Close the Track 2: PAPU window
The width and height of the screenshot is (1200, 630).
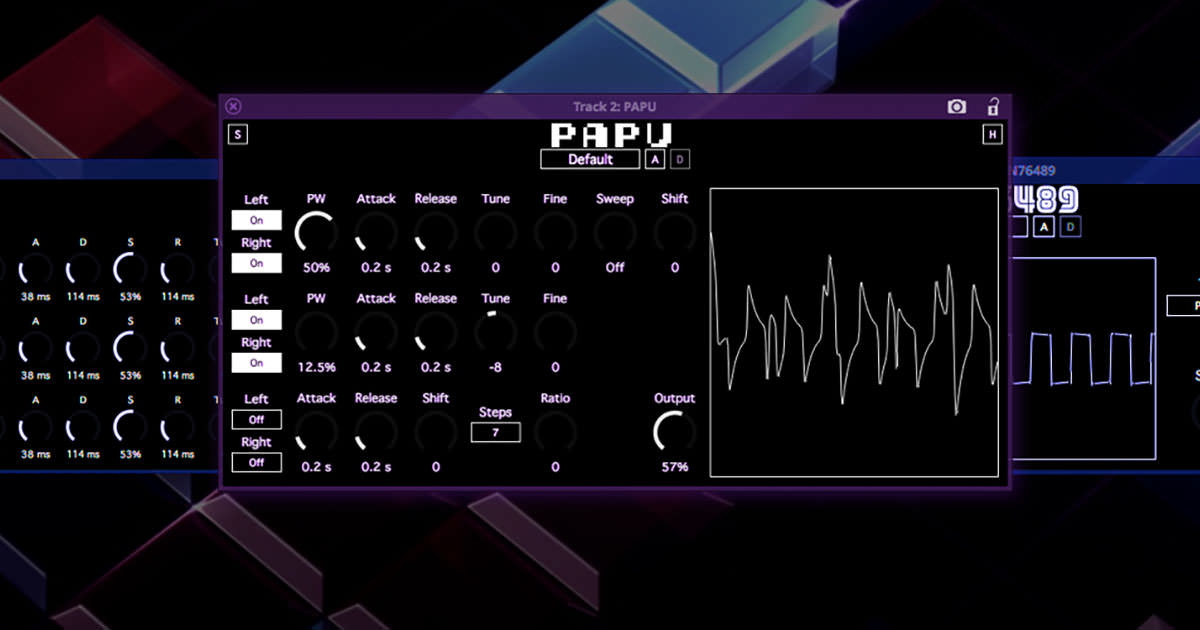[x=233, y=106]
